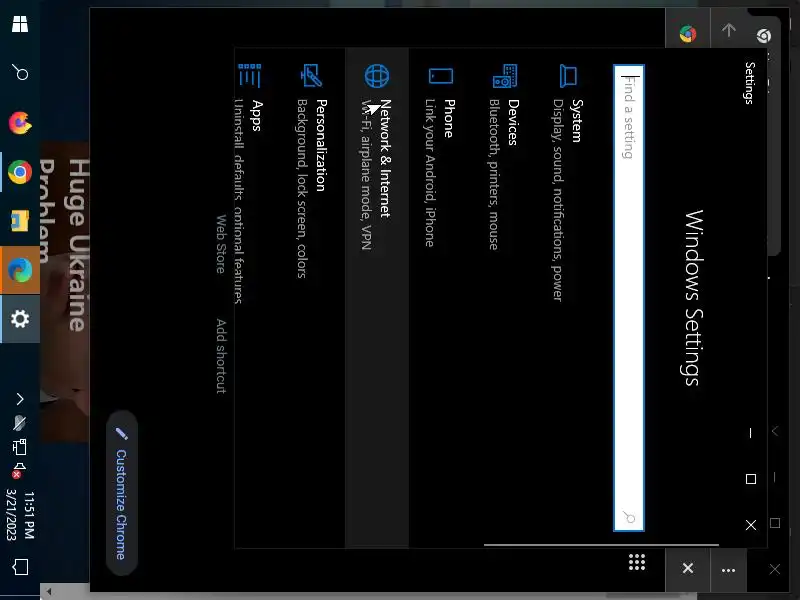Click the Chrome three-dots more button
800x600 pixels.
click(729, 570)
